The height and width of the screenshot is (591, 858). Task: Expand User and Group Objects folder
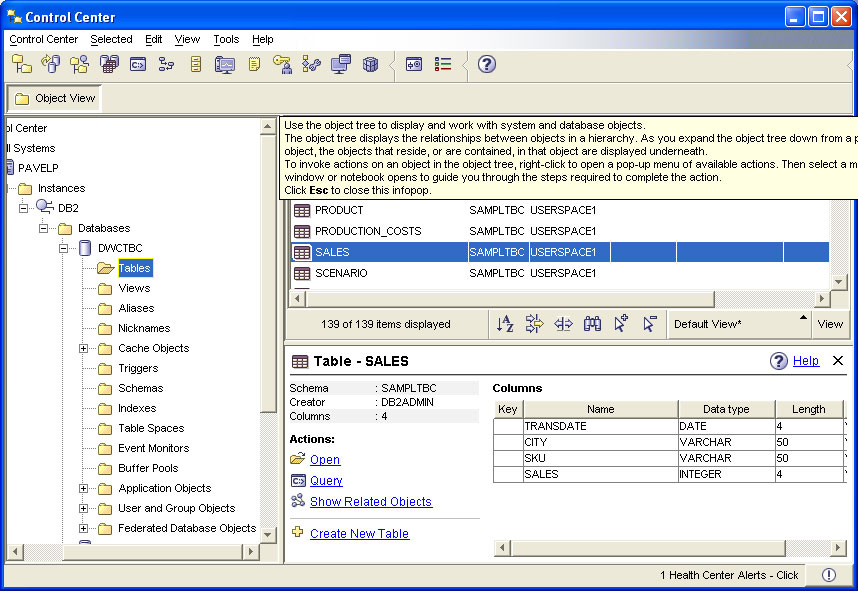pyautogui.click(x=83, y=508)
